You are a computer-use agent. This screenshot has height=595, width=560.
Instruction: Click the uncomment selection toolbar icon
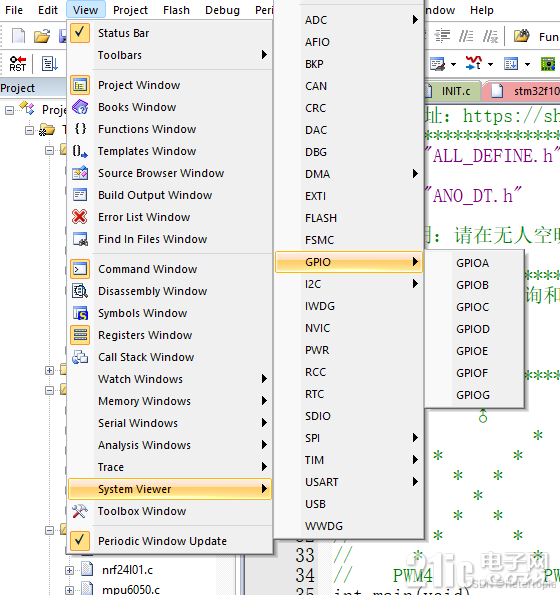490,36
